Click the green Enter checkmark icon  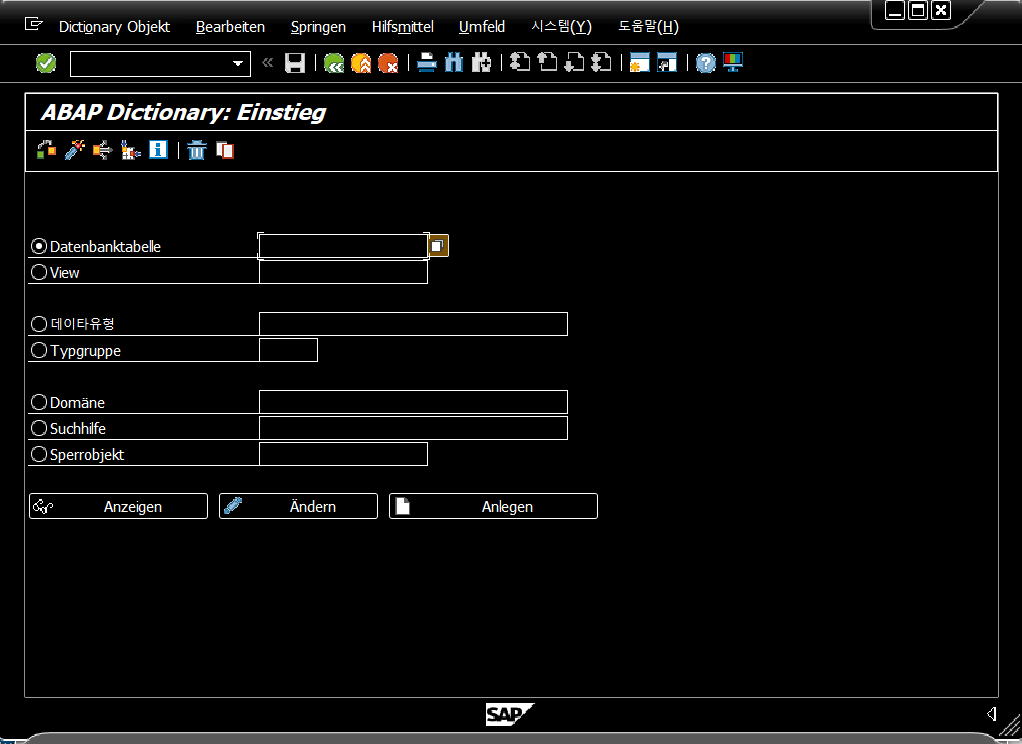(x=46, y=63)
